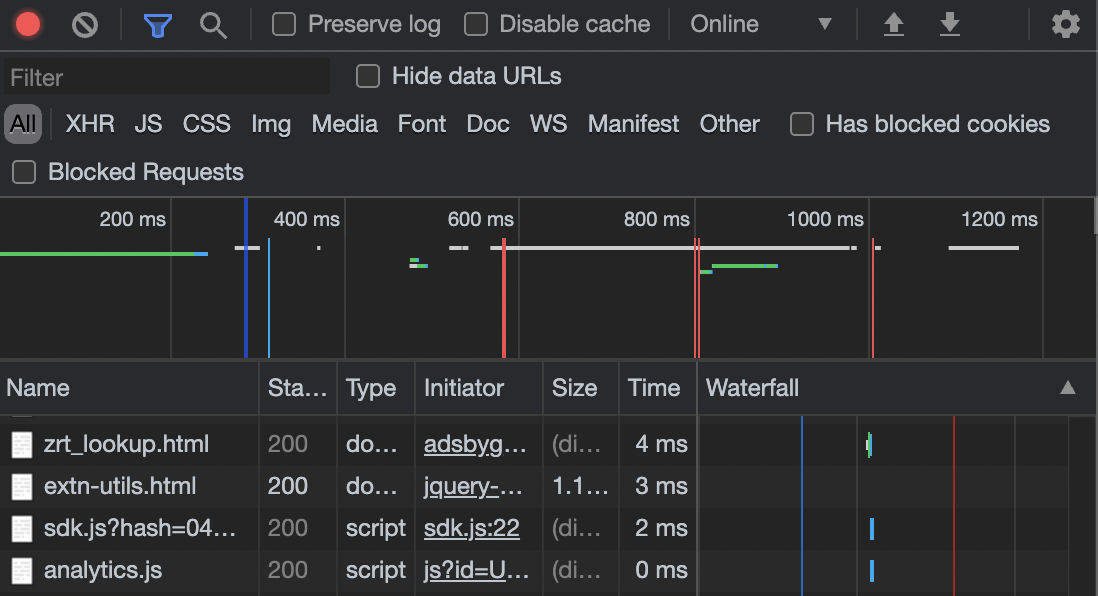Viewport: 1098px width, 596px height.
Task: Toggle the filter funnel icon
Action: (158, 25)
